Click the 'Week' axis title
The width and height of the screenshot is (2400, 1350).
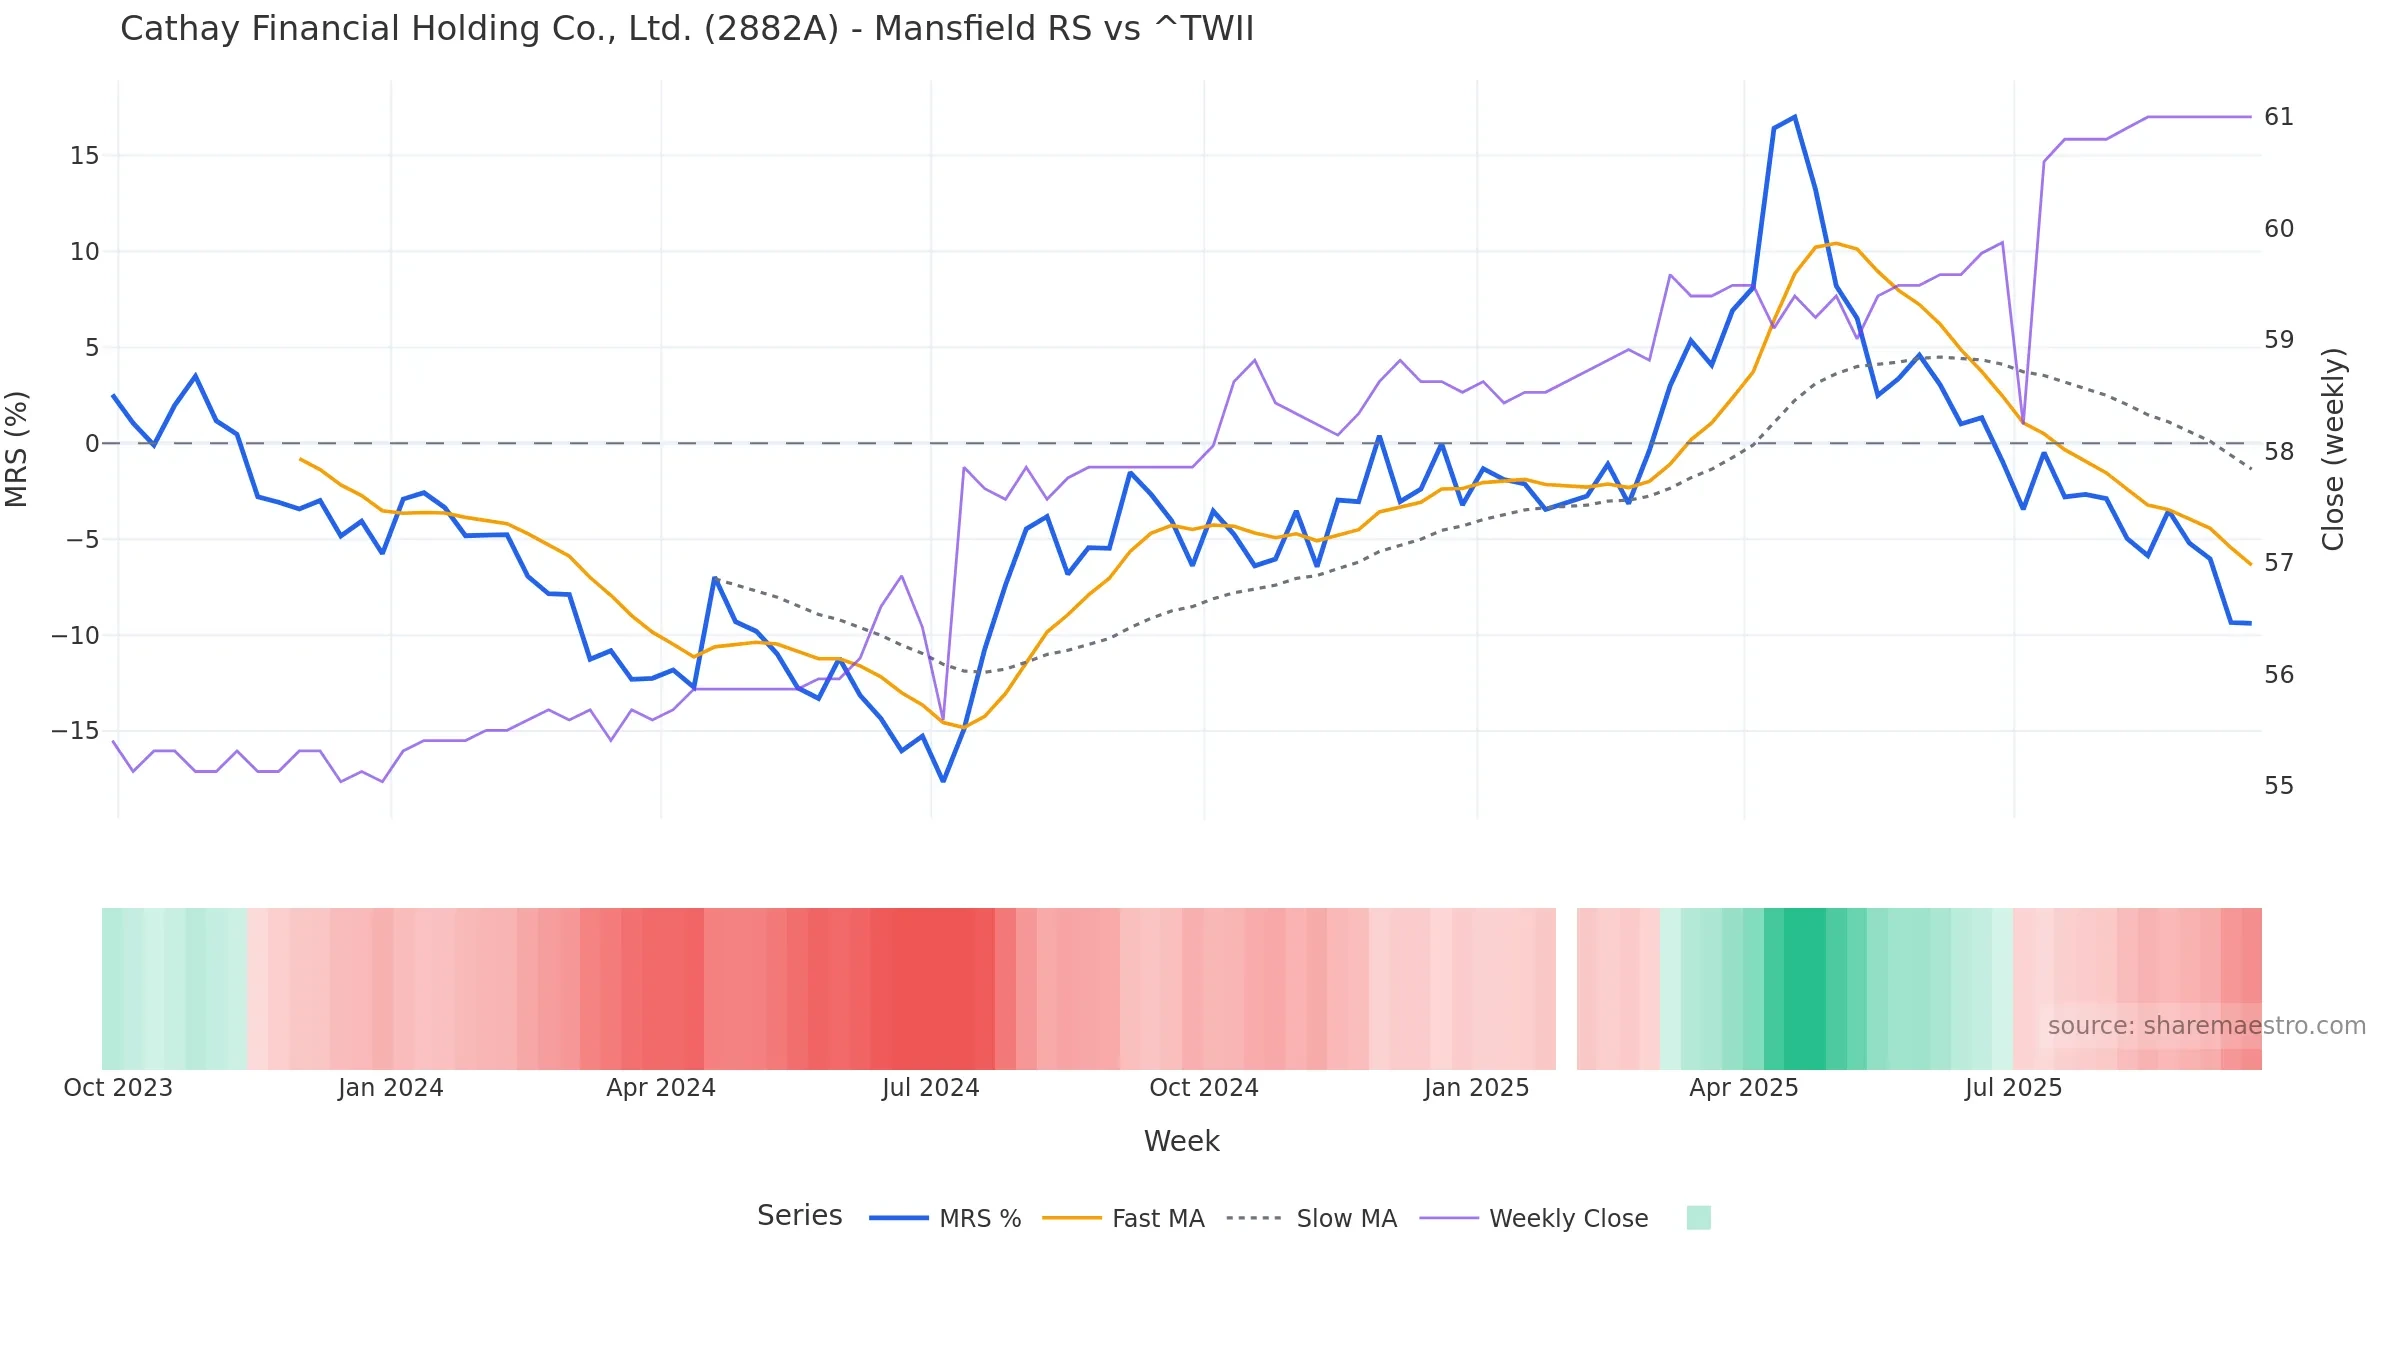pos(1181,1142)
